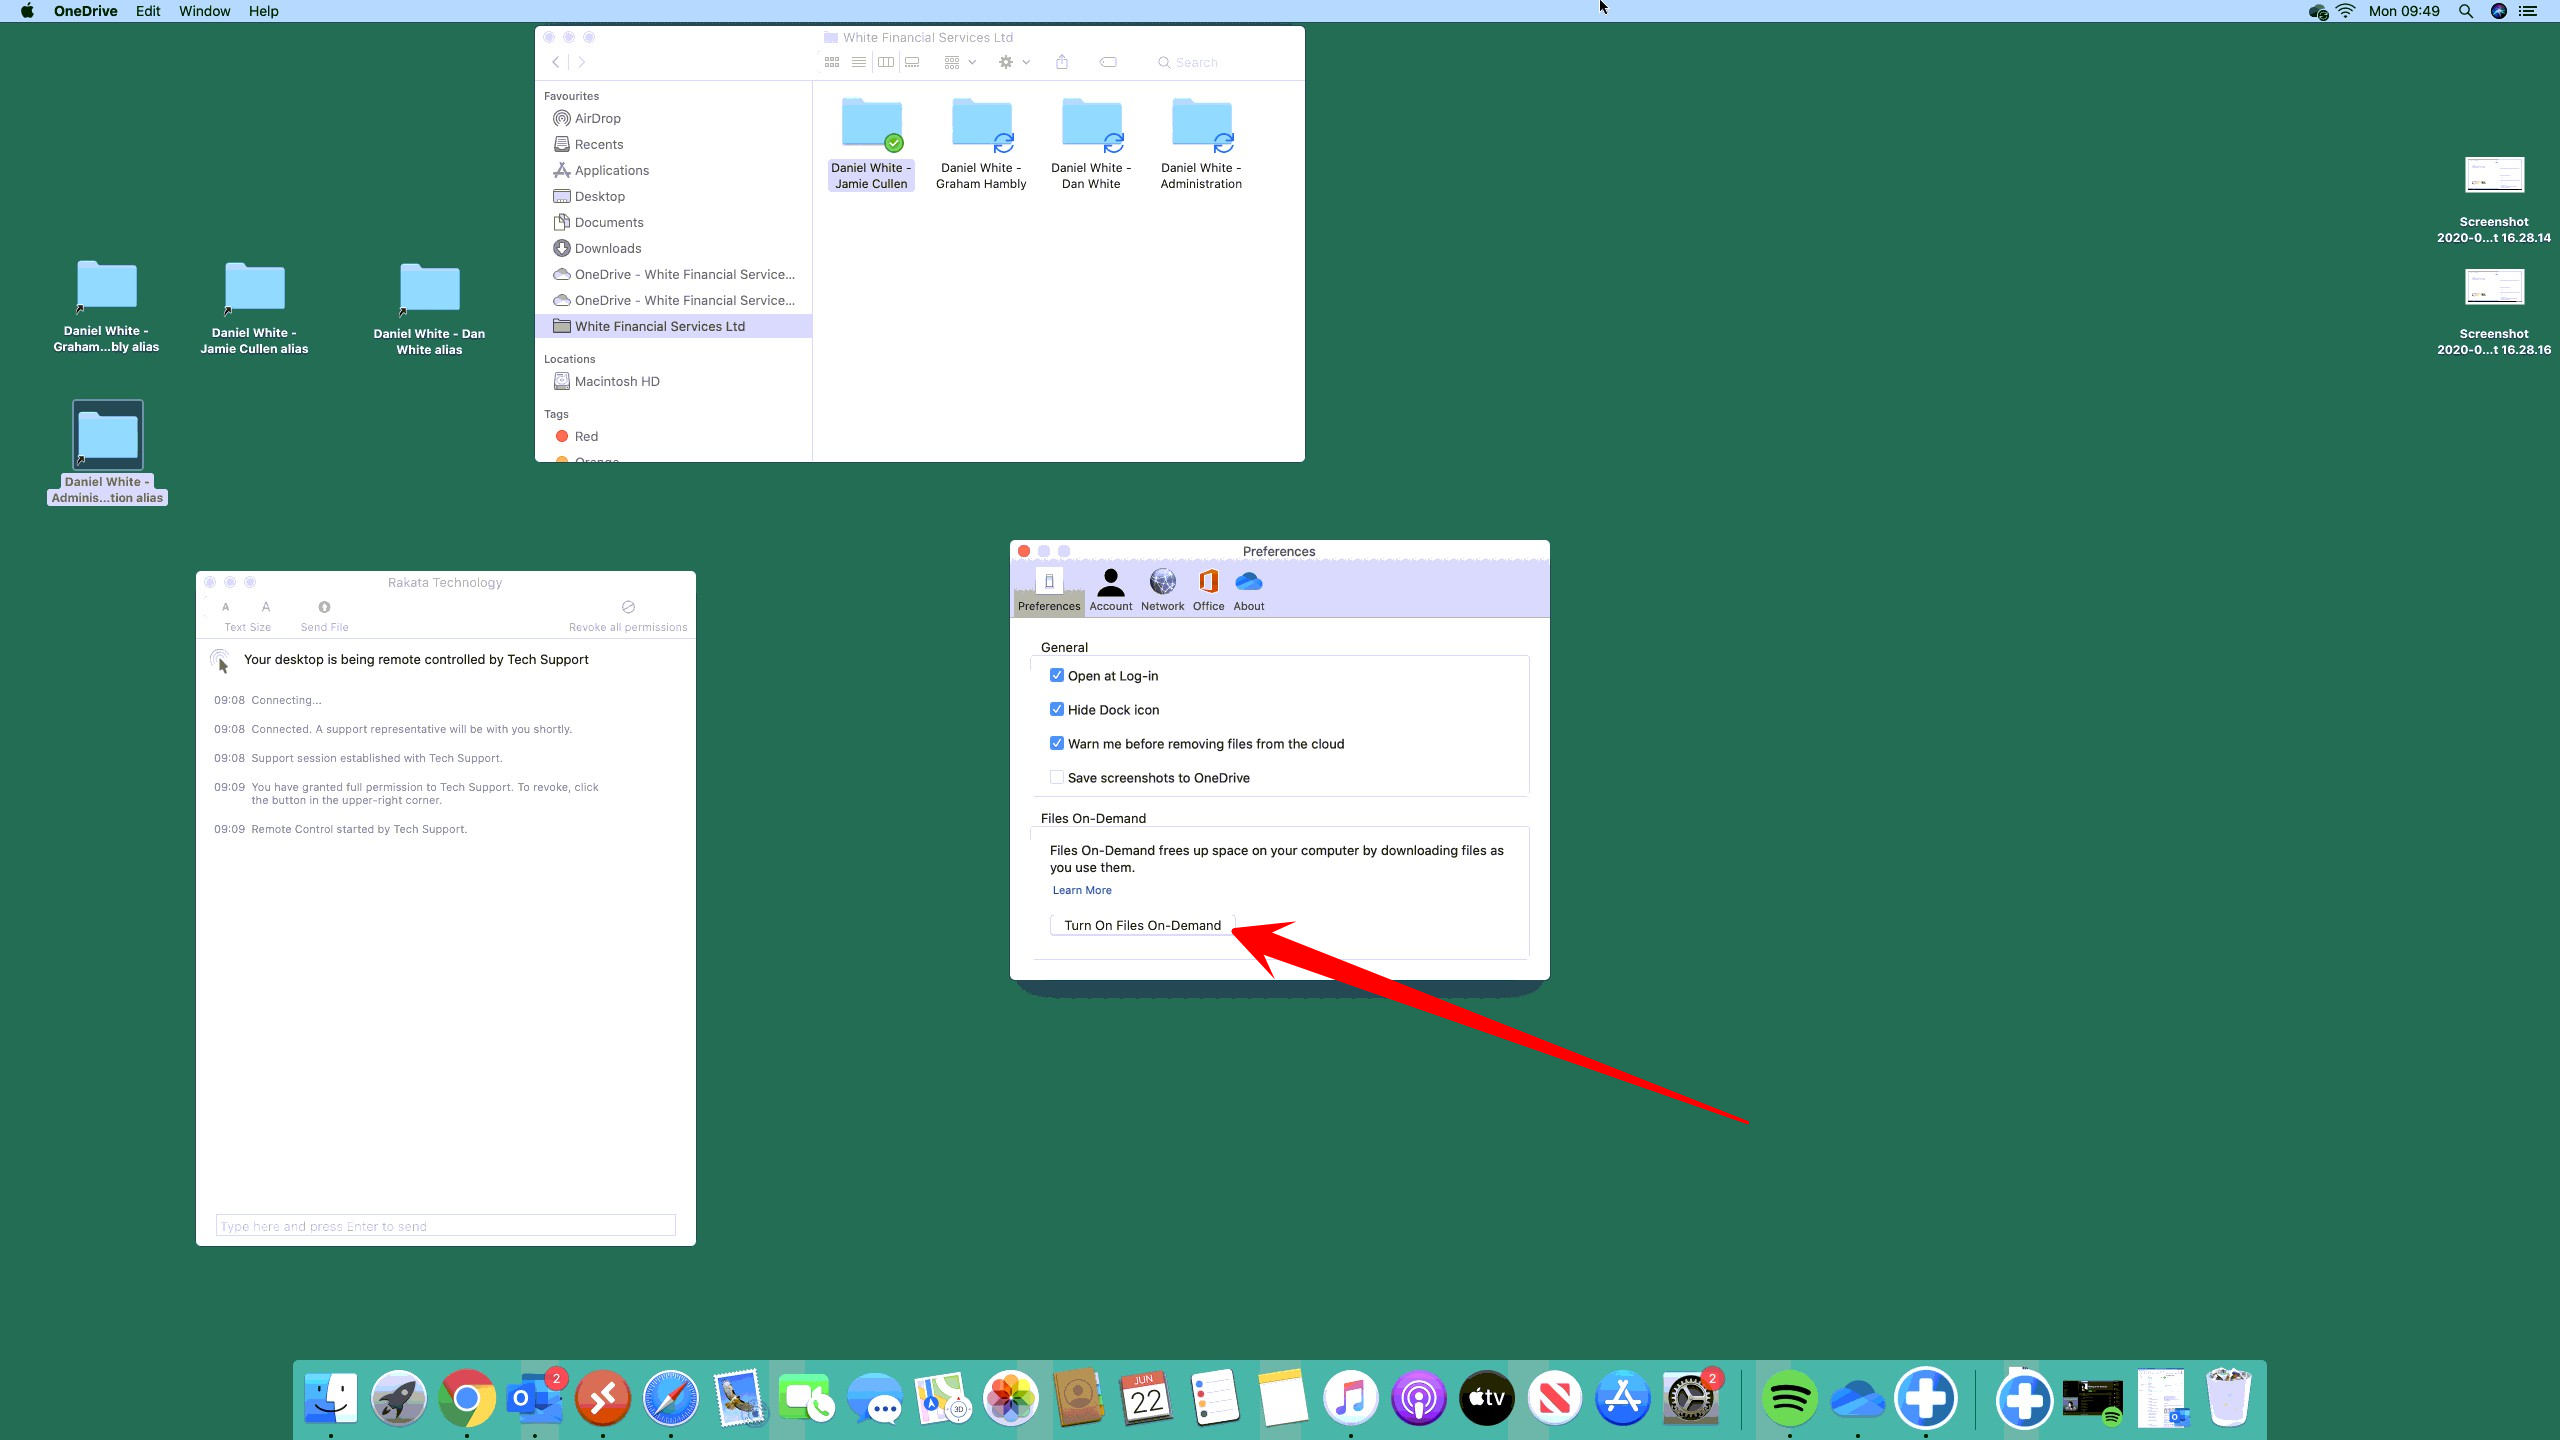Open the Window menu in menu bar

click(204, 11)
